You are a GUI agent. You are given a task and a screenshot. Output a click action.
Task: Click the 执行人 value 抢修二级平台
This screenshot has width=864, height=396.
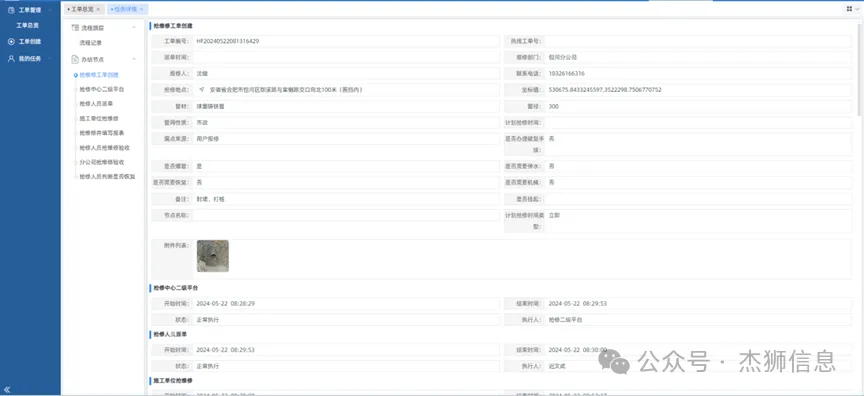point(565,319)
